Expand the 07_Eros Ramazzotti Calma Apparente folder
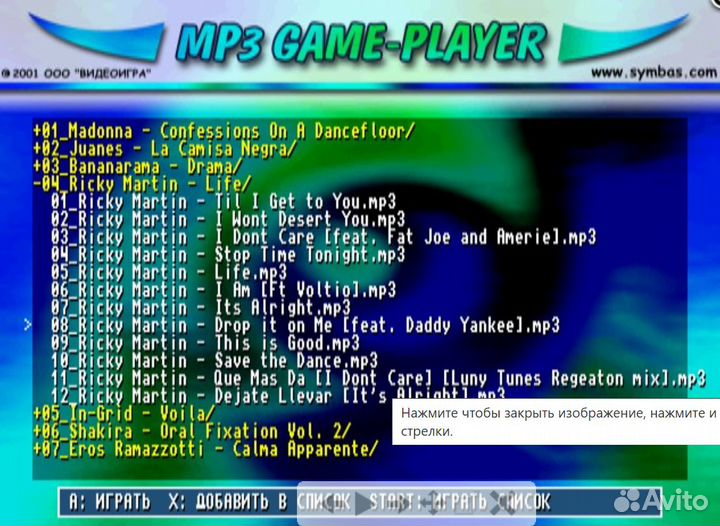The width and height of the screenshot is (720, 526). [206, 449]
